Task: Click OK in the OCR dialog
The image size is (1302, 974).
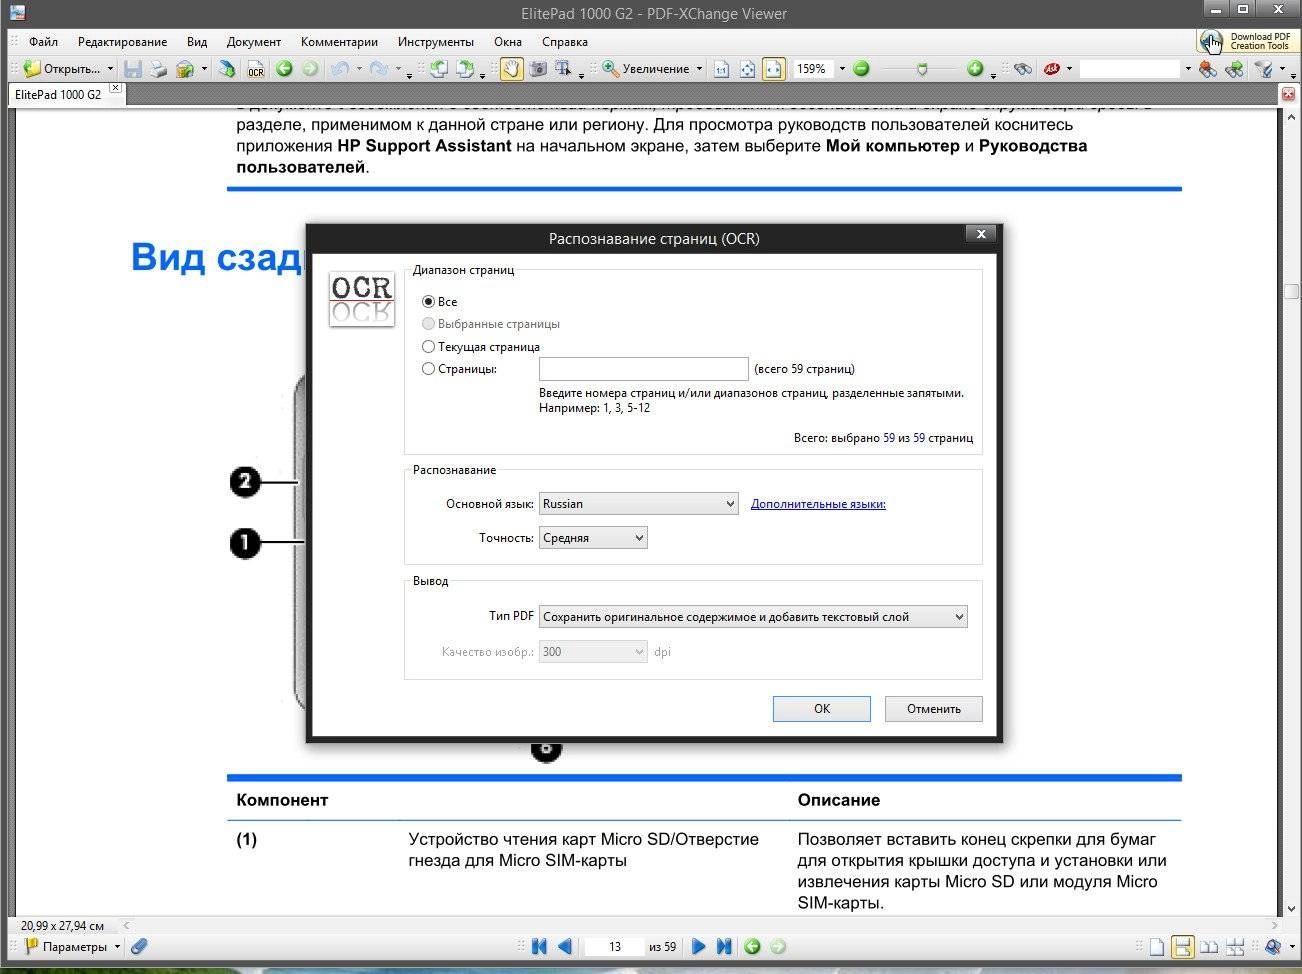Action: pyautogui.click(x=822, y=709)
